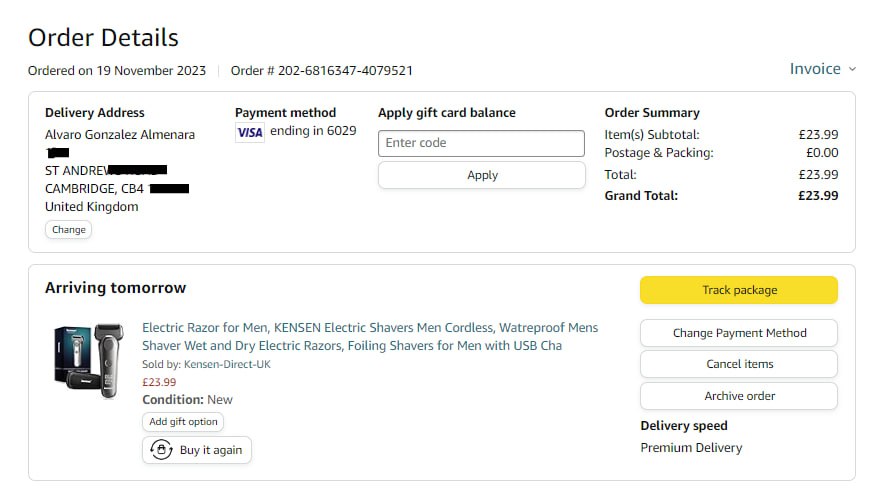
Task: Click the Order Details page heading
Action: coord(103,38)
